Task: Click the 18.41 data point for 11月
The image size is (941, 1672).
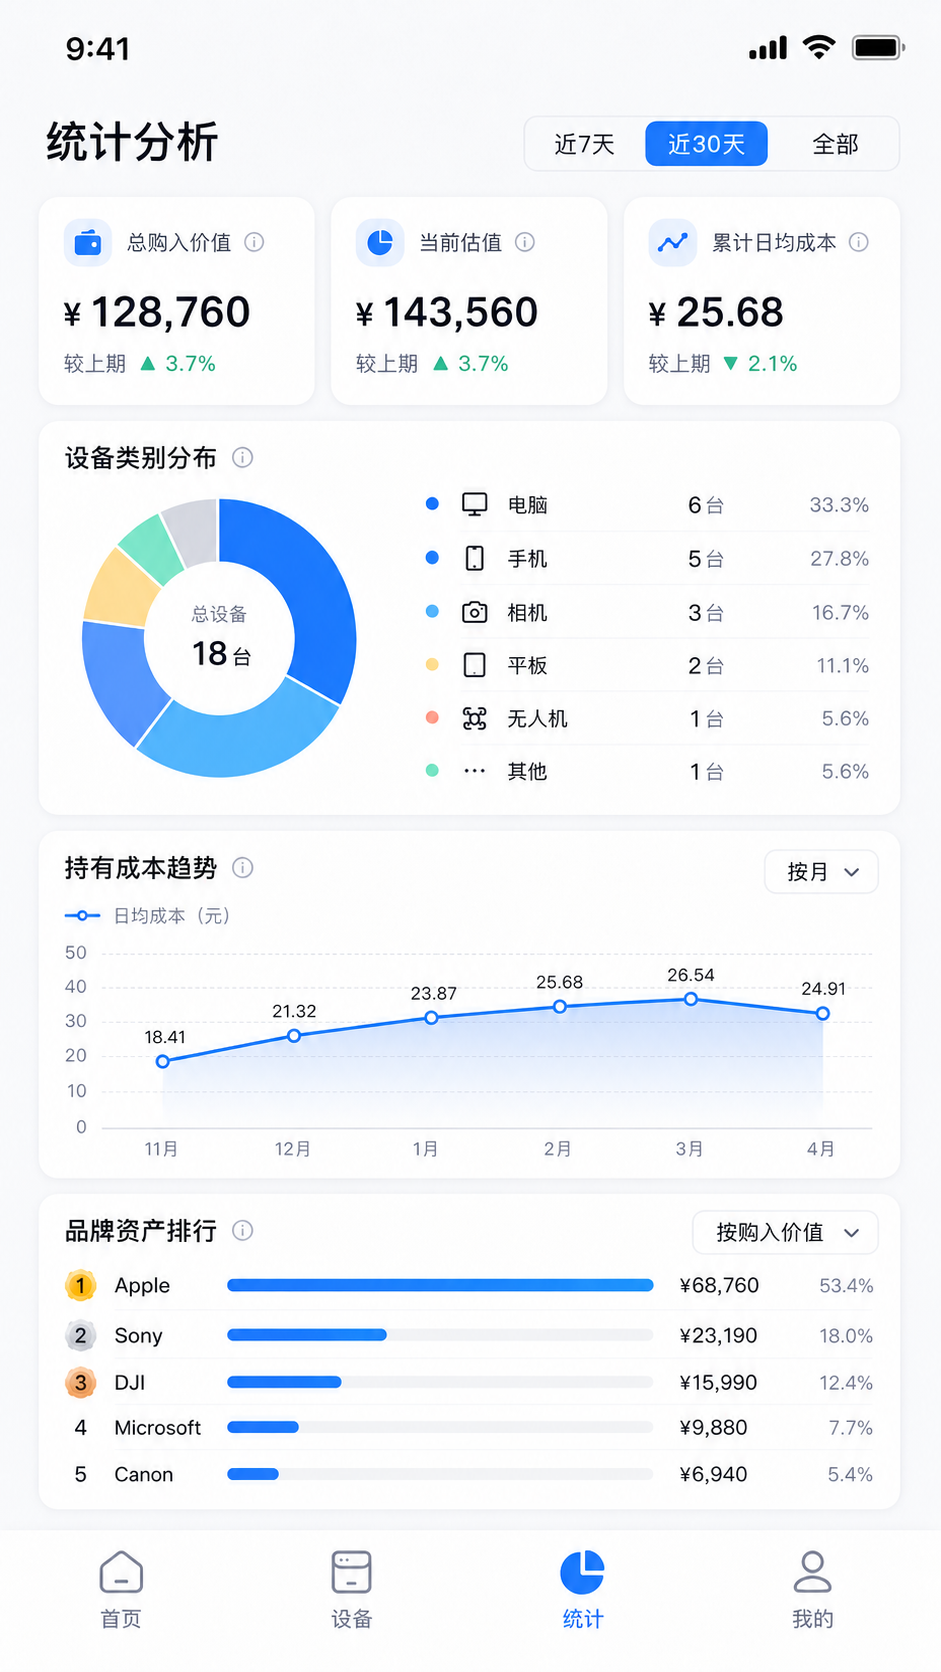Action: [163, 1061]
